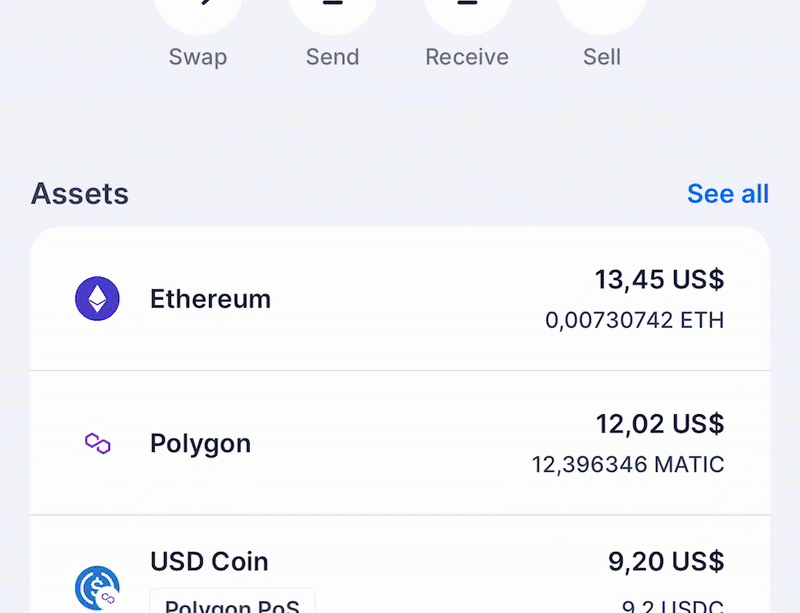This screenshot has height=613, width=800.
Task: Open all assets via See all
Action: click(x=727, y=194)
